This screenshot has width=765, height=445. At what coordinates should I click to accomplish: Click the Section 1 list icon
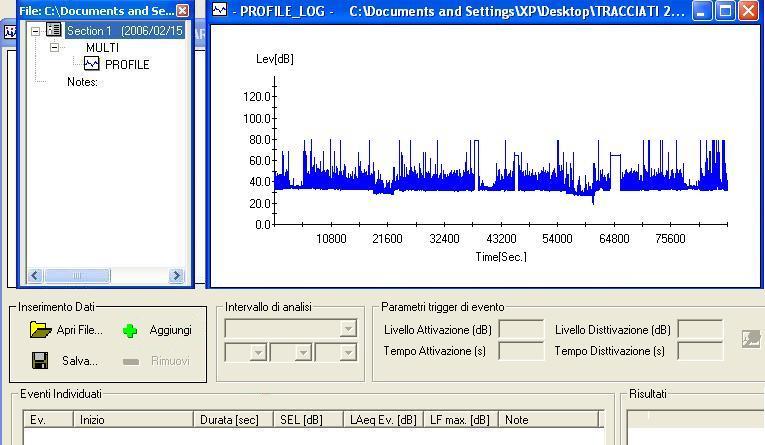pos(54,30)
